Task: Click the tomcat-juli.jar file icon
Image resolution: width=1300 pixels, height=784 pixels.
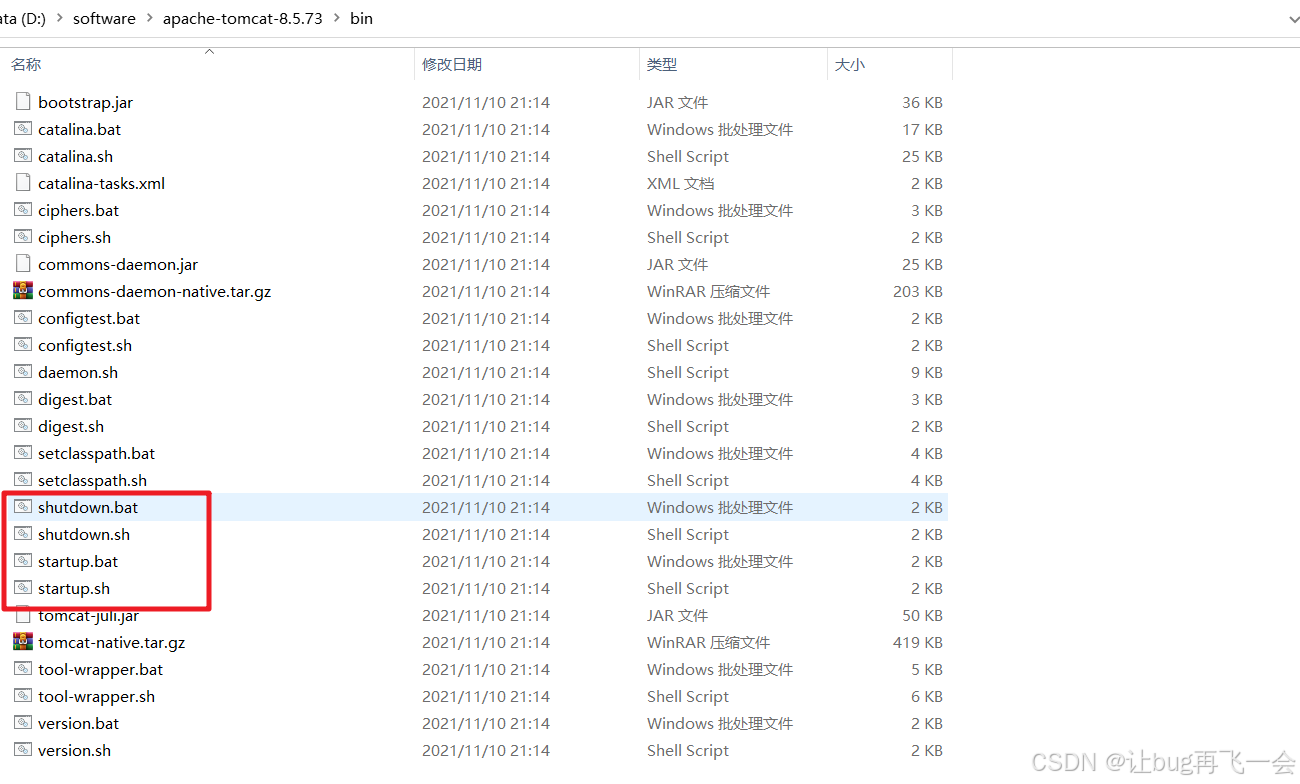Action: (x=22, y=615)
